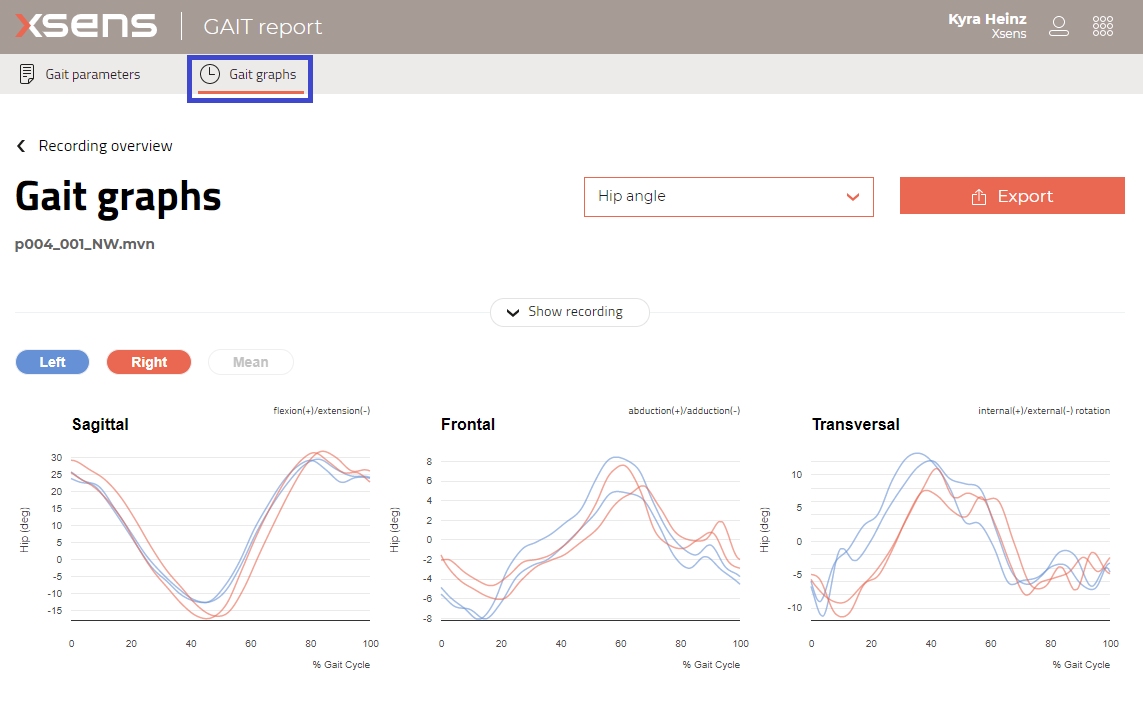Enable the Mean curve display
Image resolution: width=1143 pixels, height=714 pixels.
click(250, 361)
